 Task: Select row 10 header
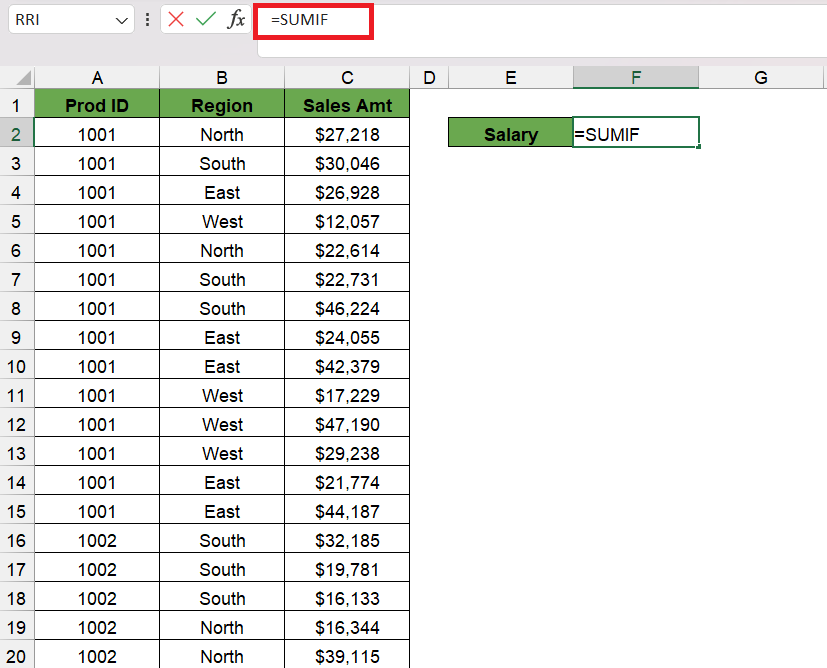pyautogui.click(x=16, y=366)
